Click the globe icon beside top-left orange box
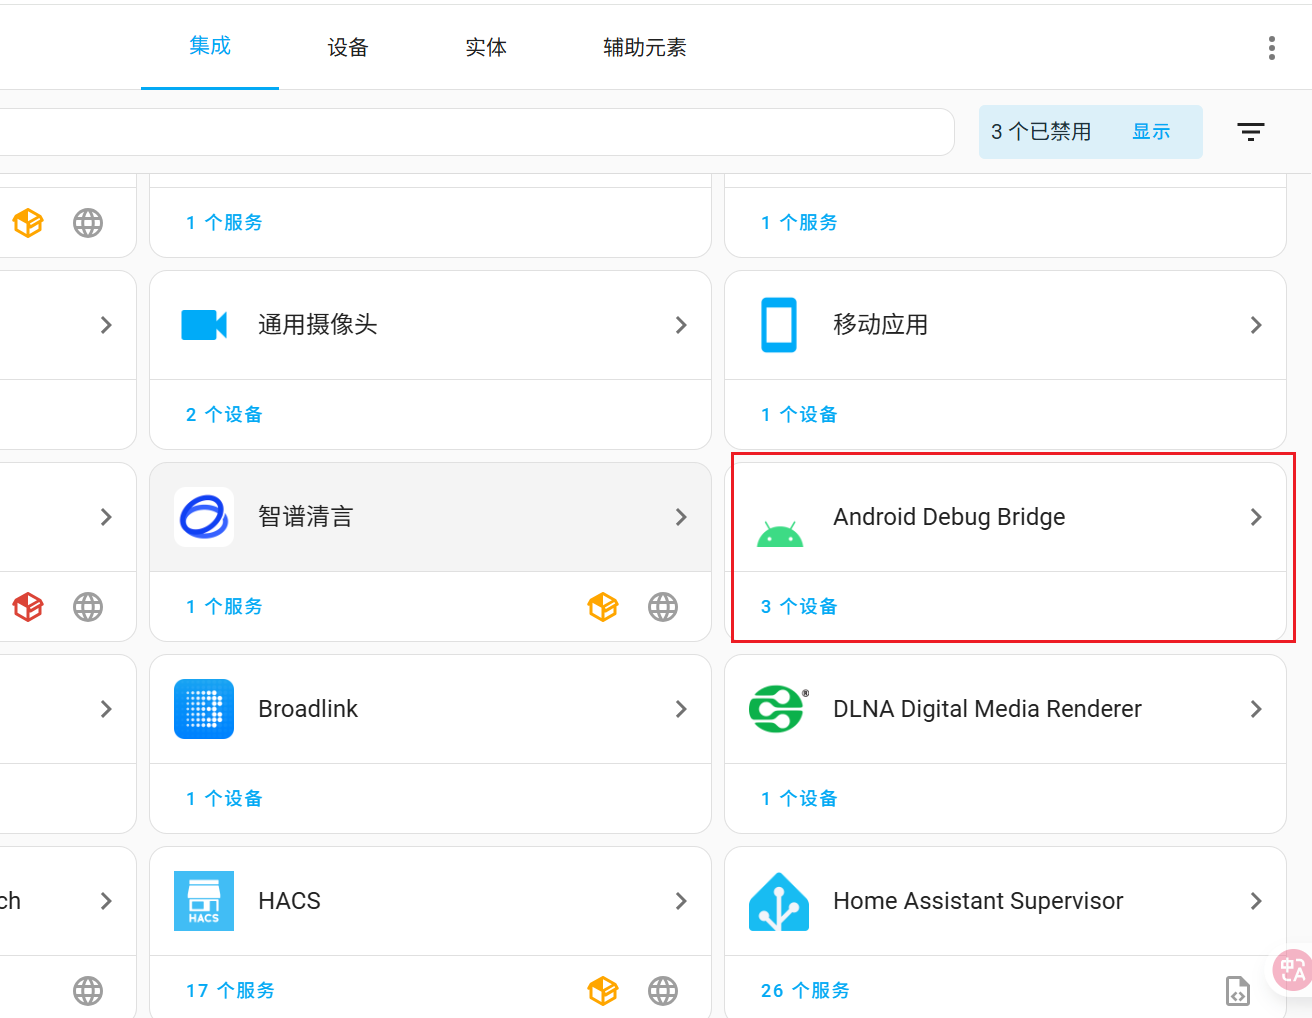This screenshot has height=1018, width=1312. (x=88, y=223)
